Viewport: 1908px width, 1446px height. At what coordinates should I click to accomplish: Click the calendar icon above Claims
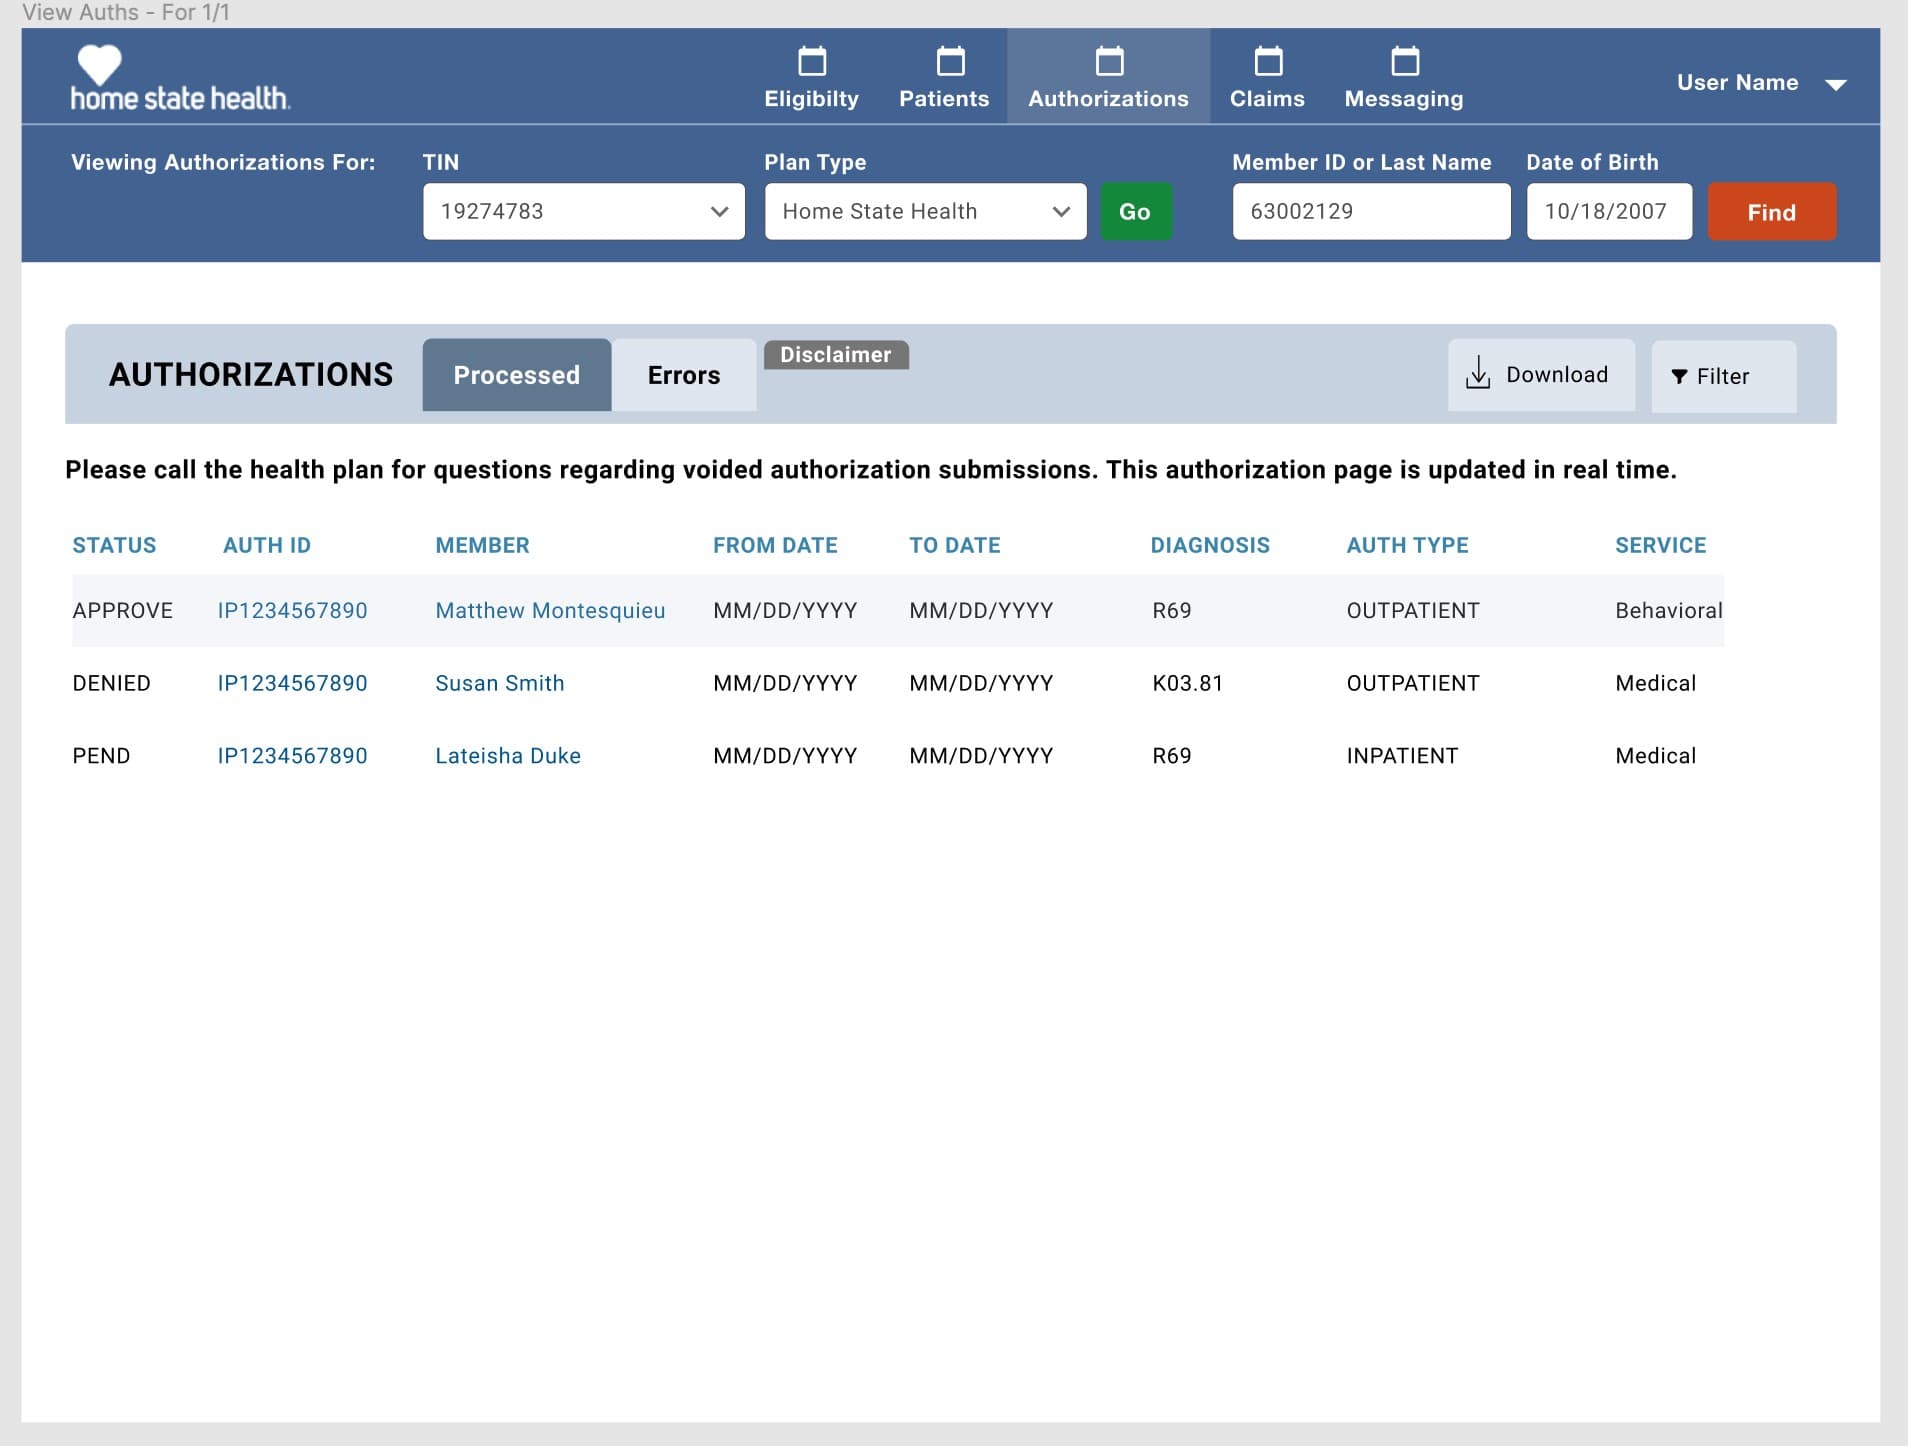pos(1268,61)
